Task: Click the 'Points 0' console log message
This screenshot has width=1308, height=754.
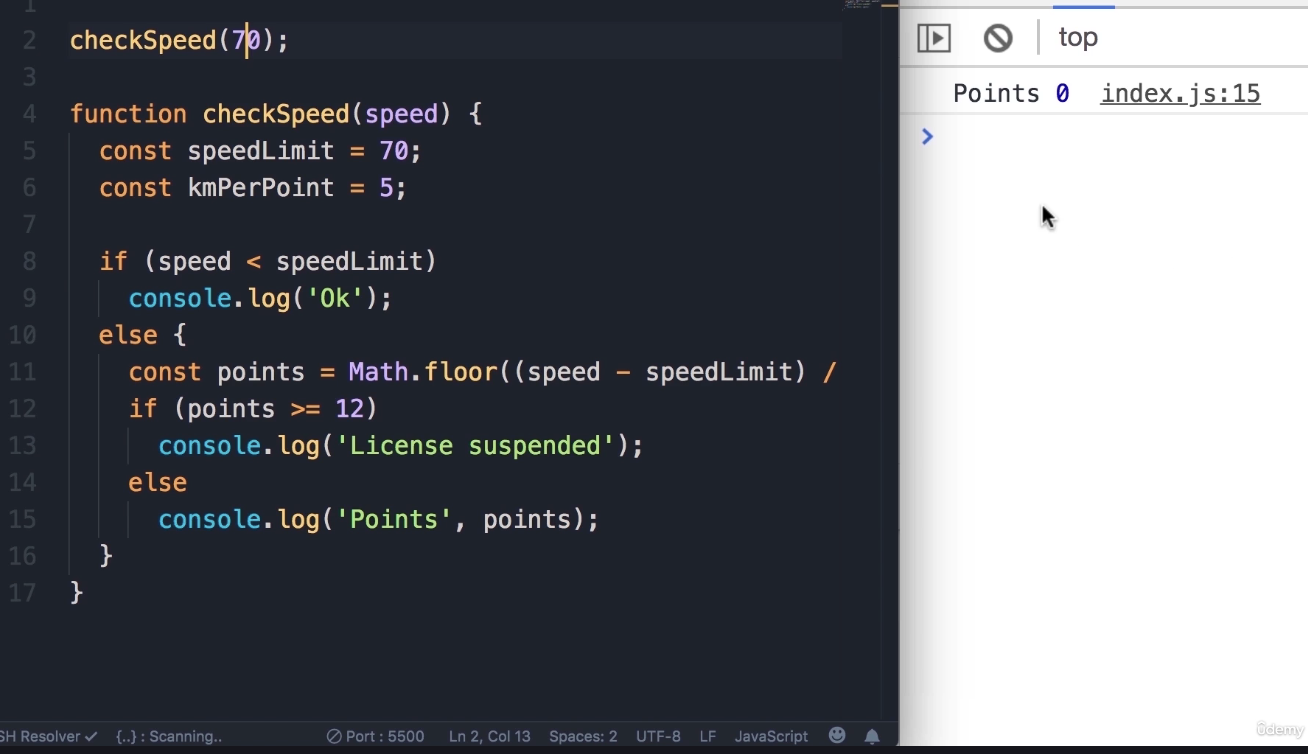Action: pos(1010,94)
